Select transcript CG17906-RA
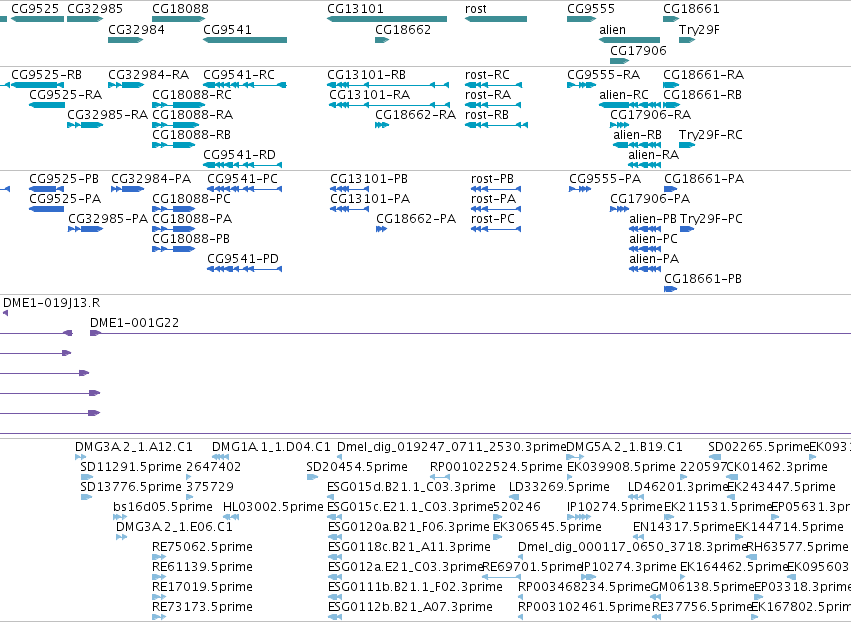Viewport: 851px width, 622px height. tap(619, 125)
